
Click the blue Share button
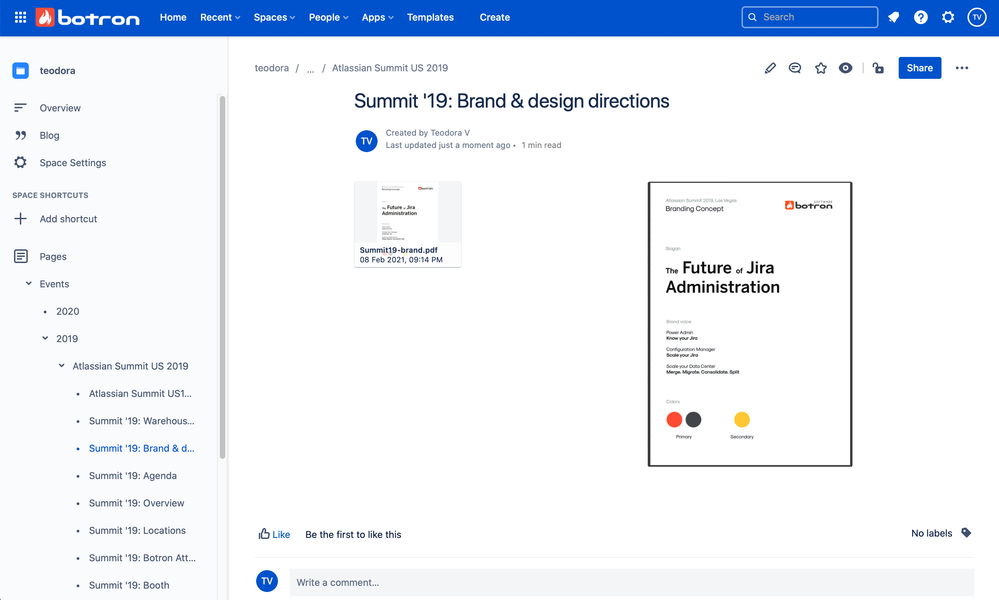[x=919, y=68]
